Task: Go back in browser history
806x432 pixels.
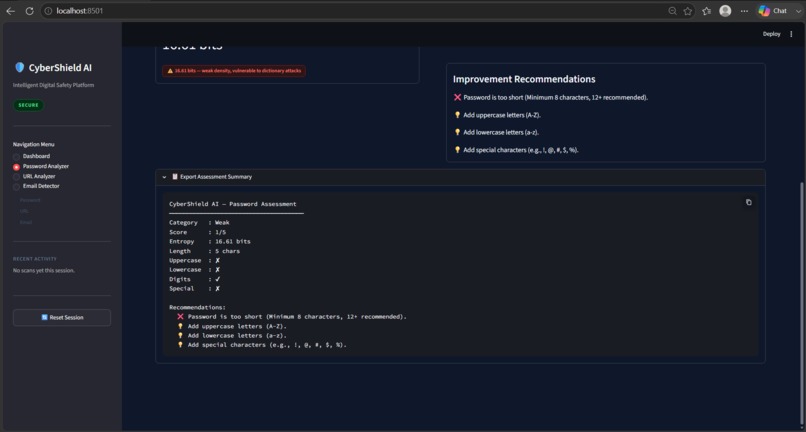Action: pos(10,11)
